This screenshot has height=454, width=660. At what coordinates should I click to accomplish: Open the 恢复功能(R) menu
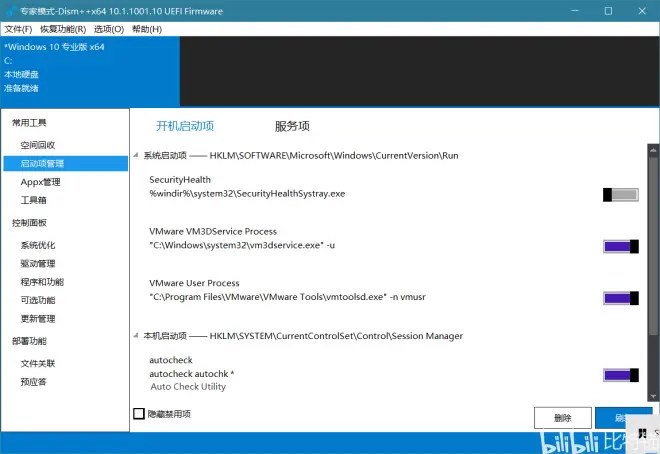(x=62, y=30)
